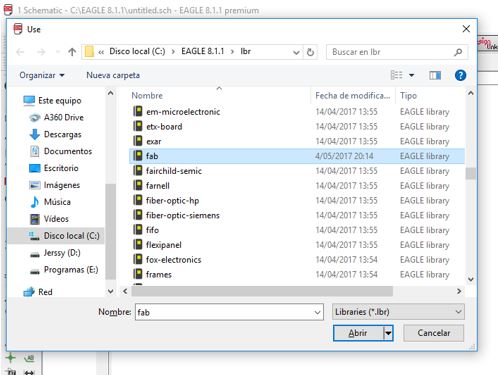Click the frames library file icon
The height and width of the screenshot is (375, 498).
138,274
